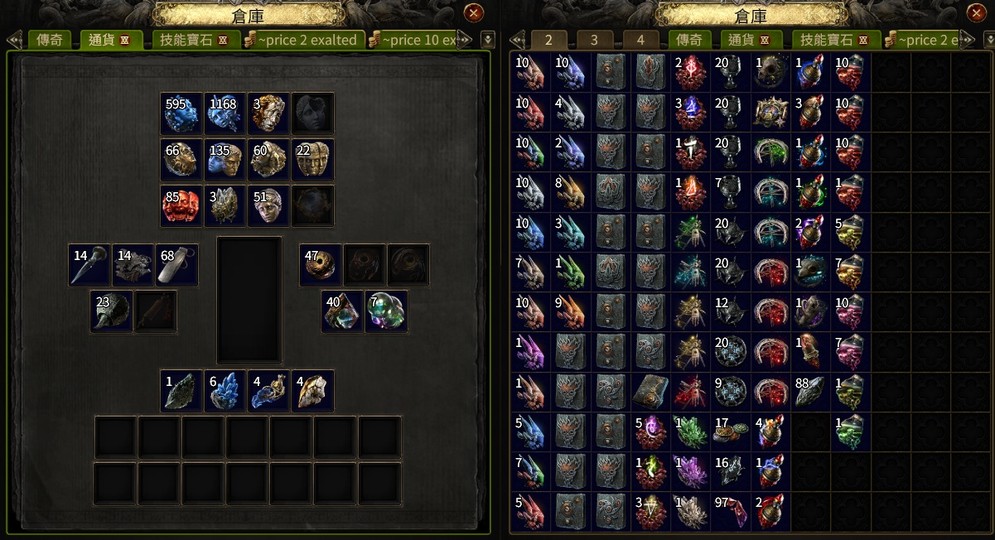Show previous tabs in right stash
Screen dimensions: 995x540
[x=518, y=39]
